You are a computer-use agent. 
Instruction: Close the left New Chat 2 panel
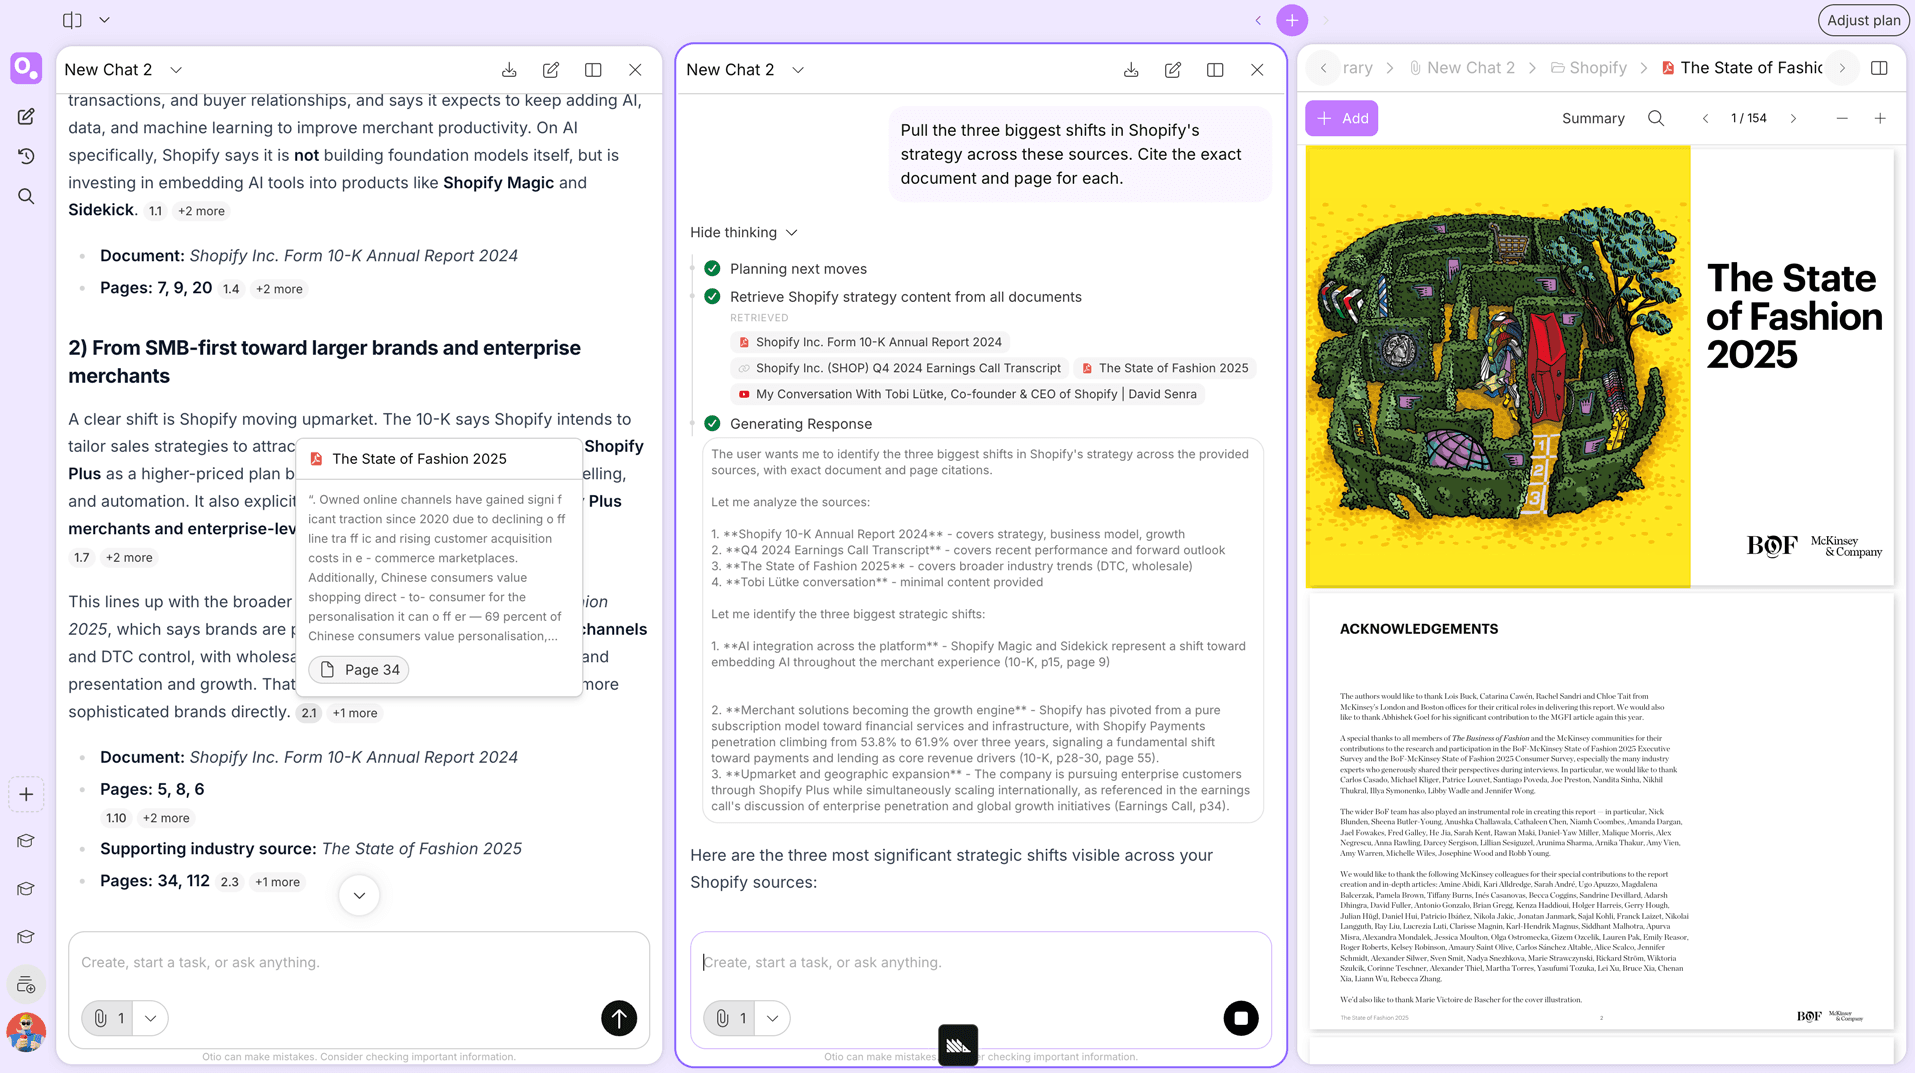(x=635, y=70)
